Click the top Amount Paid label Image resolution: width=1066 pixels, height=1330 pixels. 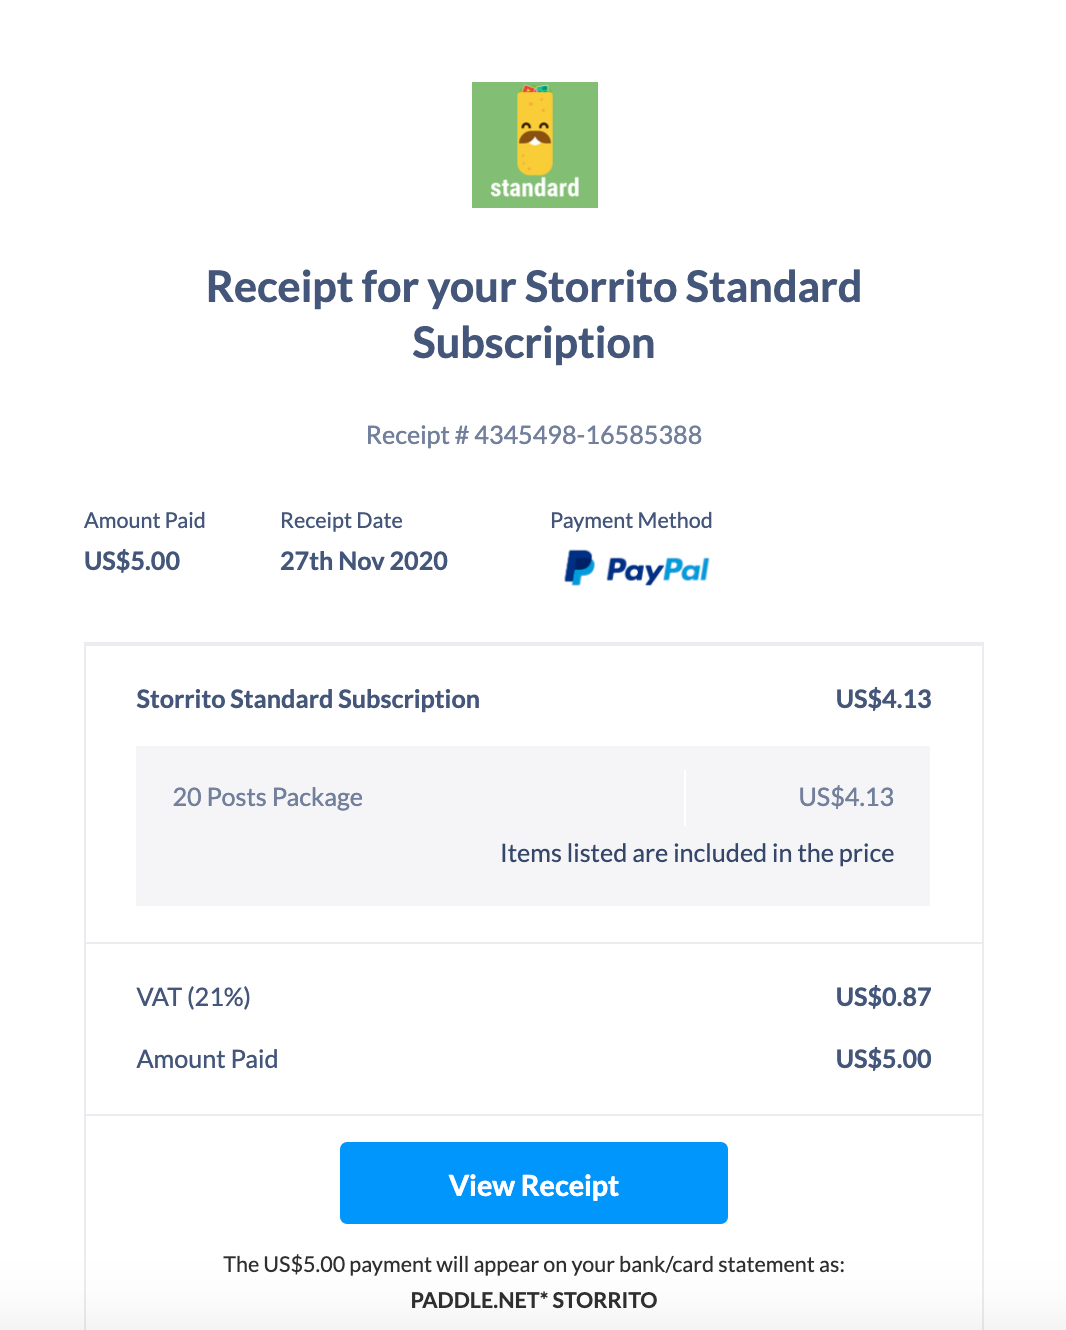tap(144, 520)
